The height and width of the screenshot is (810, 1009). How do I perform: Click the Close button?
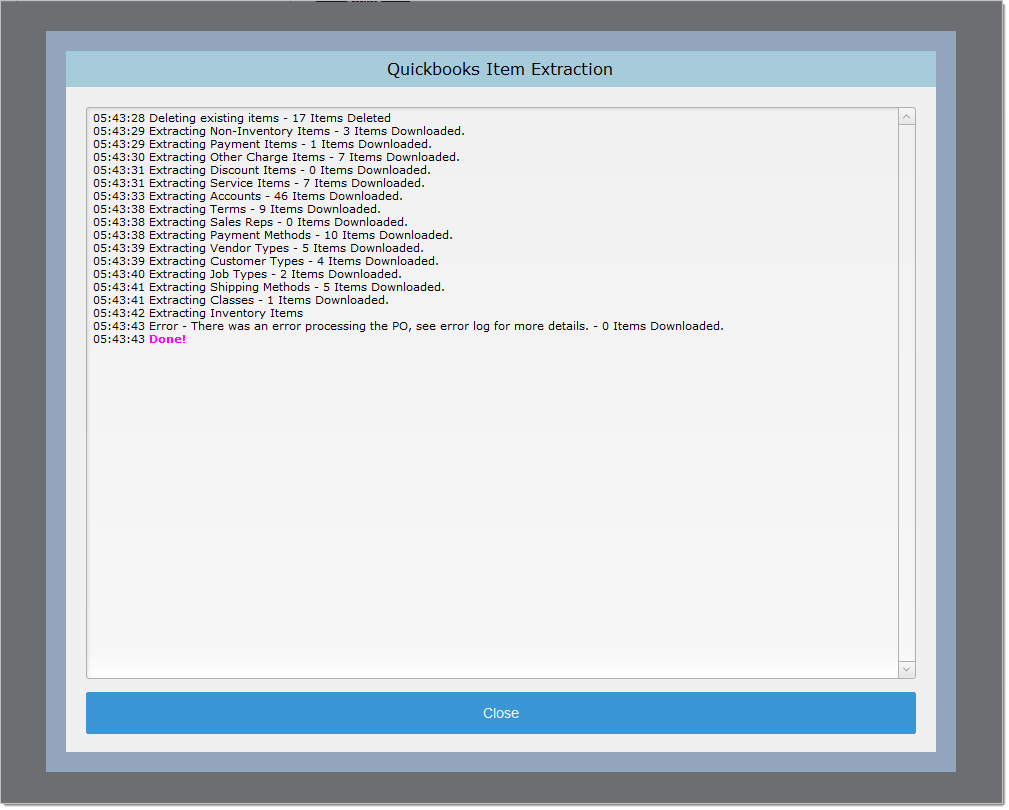(x=502, y=715)
